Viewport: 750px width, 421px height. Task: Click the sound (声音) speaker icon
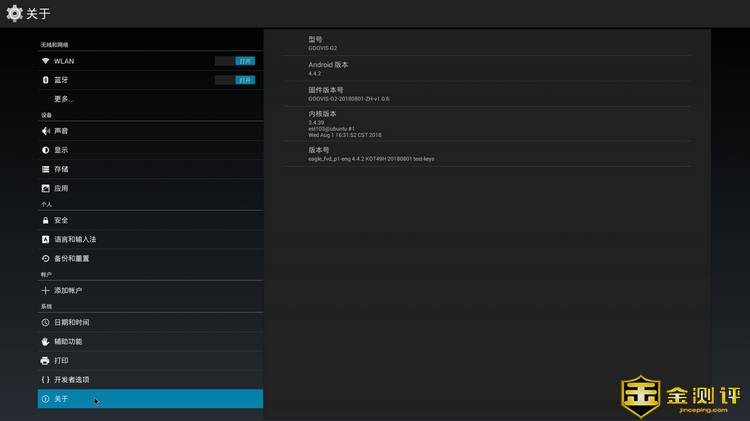[45, 131]
